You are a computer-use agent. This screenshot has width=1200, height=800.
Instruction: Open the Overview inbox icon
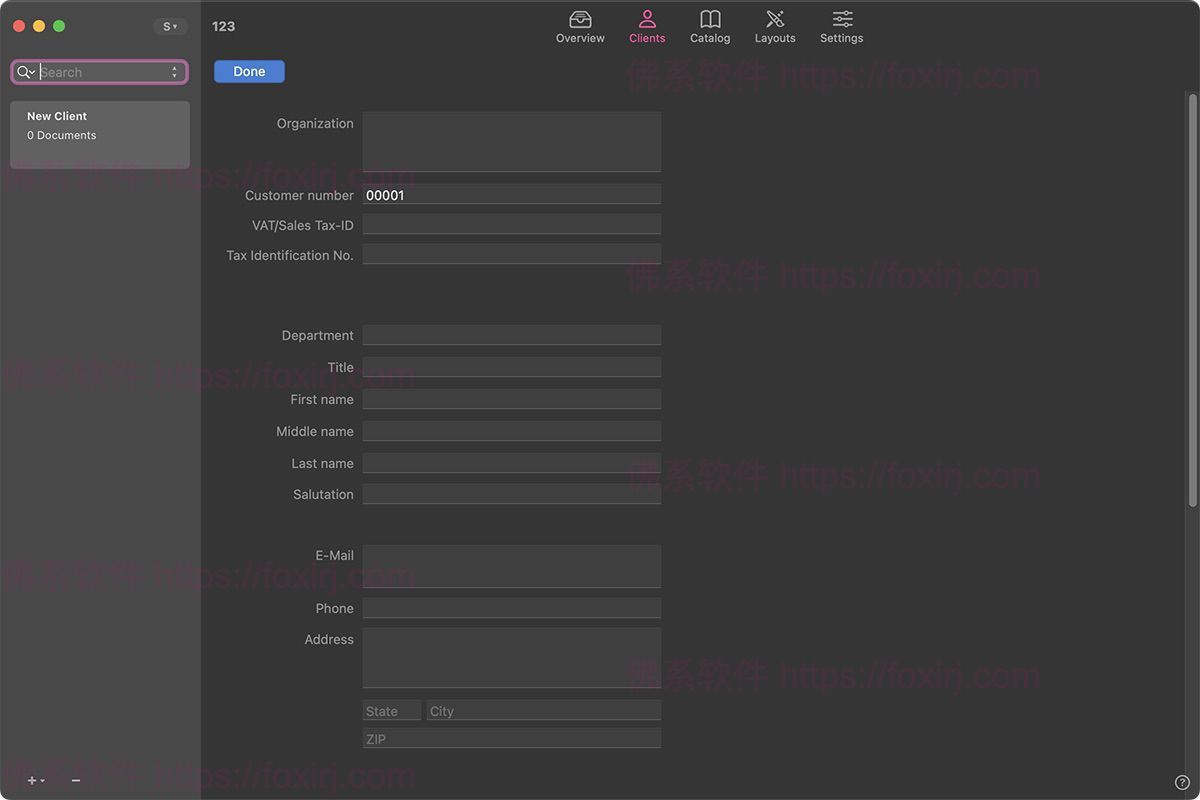pos(580,19)
